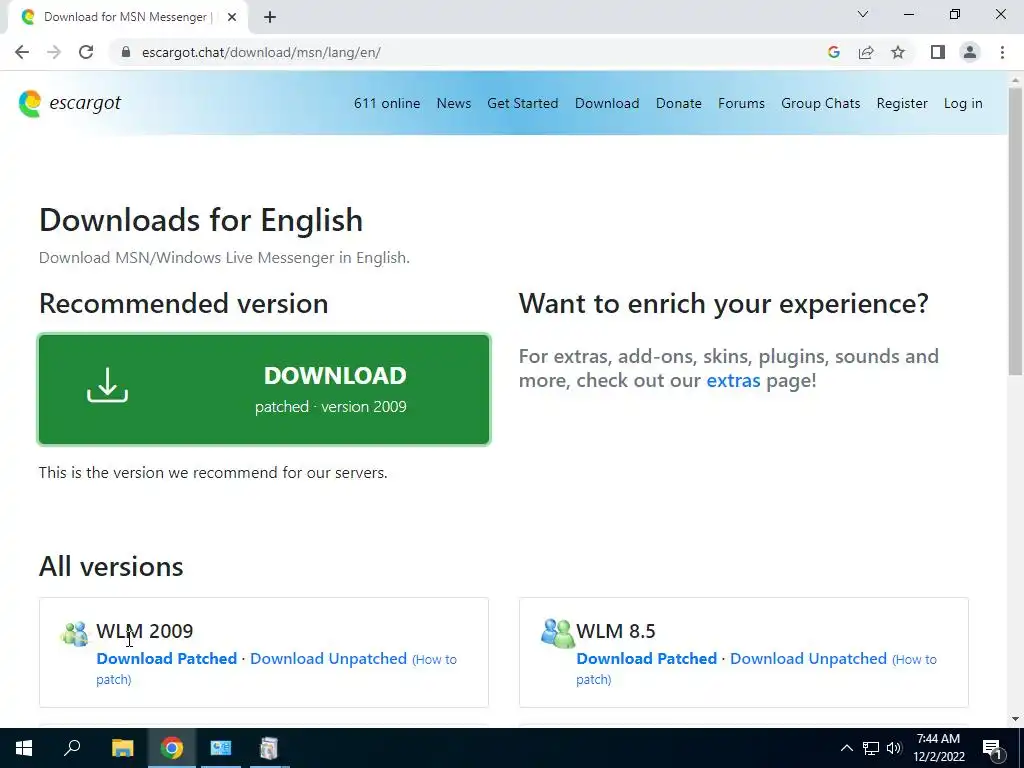
Task: Open Chrome three-dot menu
Action: tap(1002, 52)
